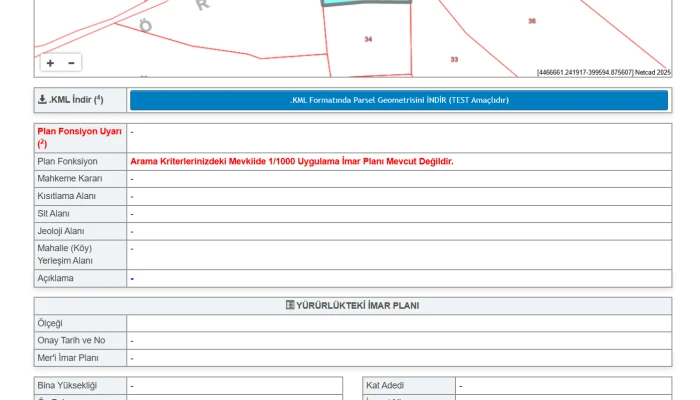The height and width of the screenshot is (400, 700).
Task: Click the download icon beside .KML İndir
Action: coord(42,100)
